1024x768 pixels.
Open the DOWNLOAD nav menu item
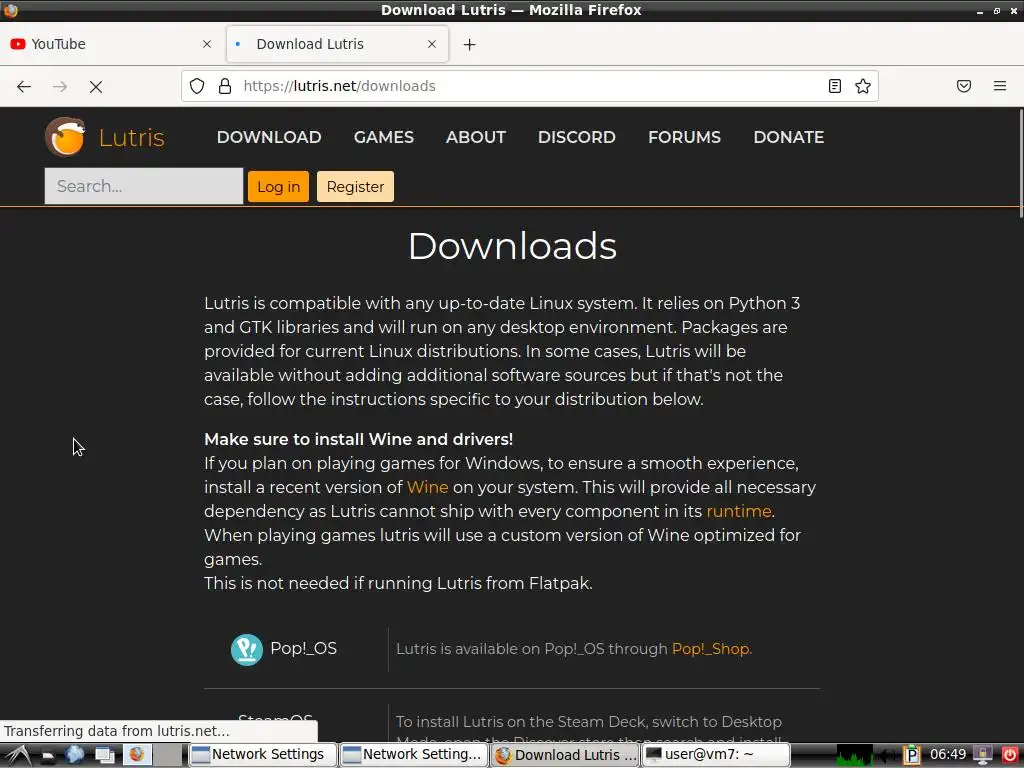(x=269, y=137)
